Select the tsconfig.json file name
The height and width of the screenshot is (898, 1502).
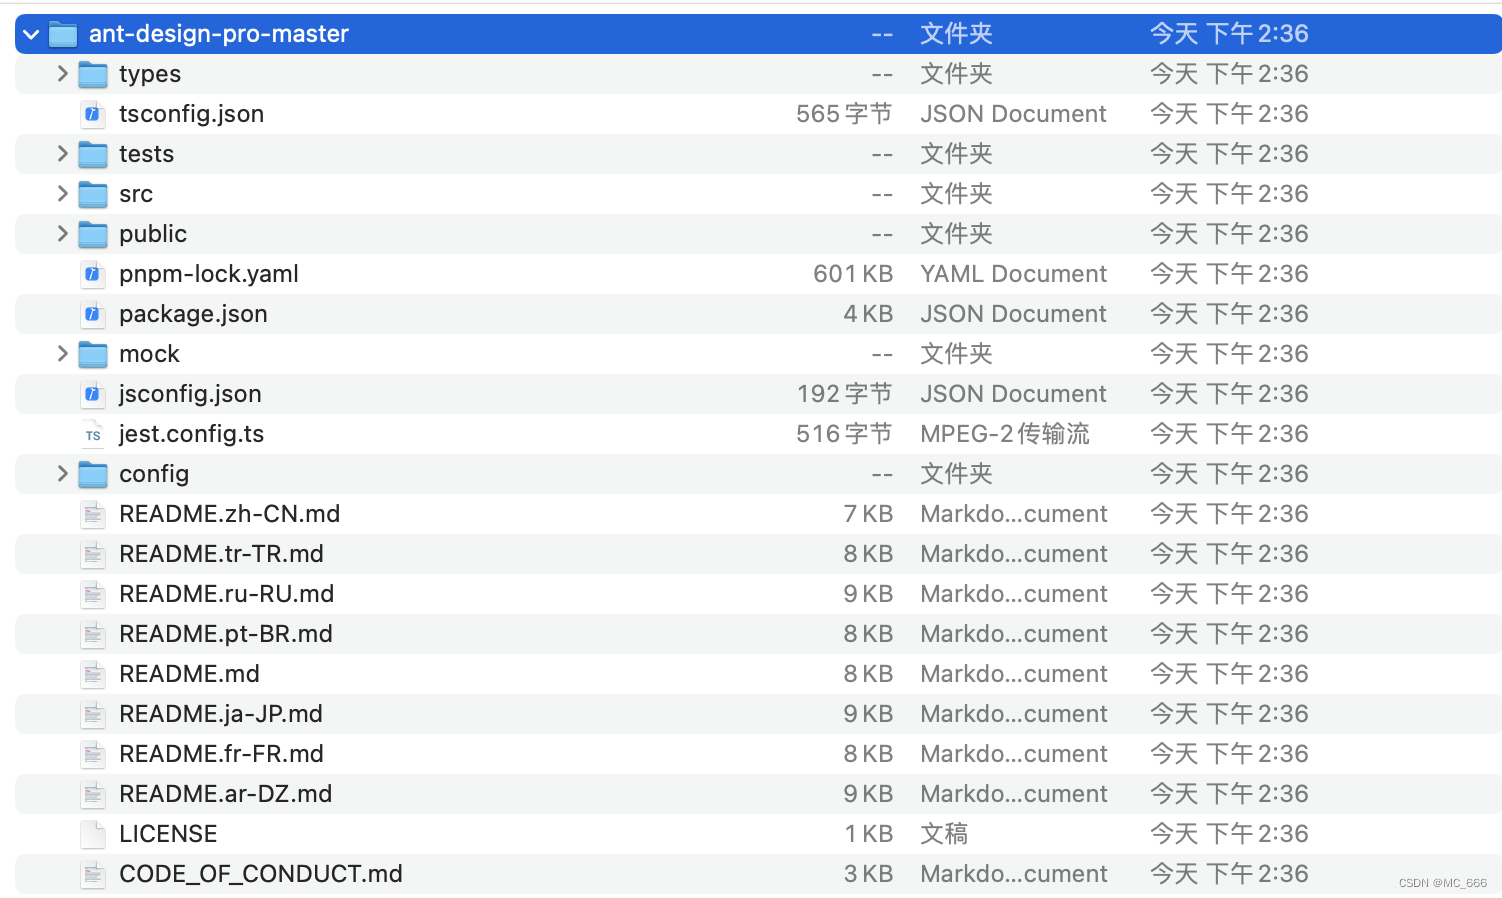click(192, 114)
